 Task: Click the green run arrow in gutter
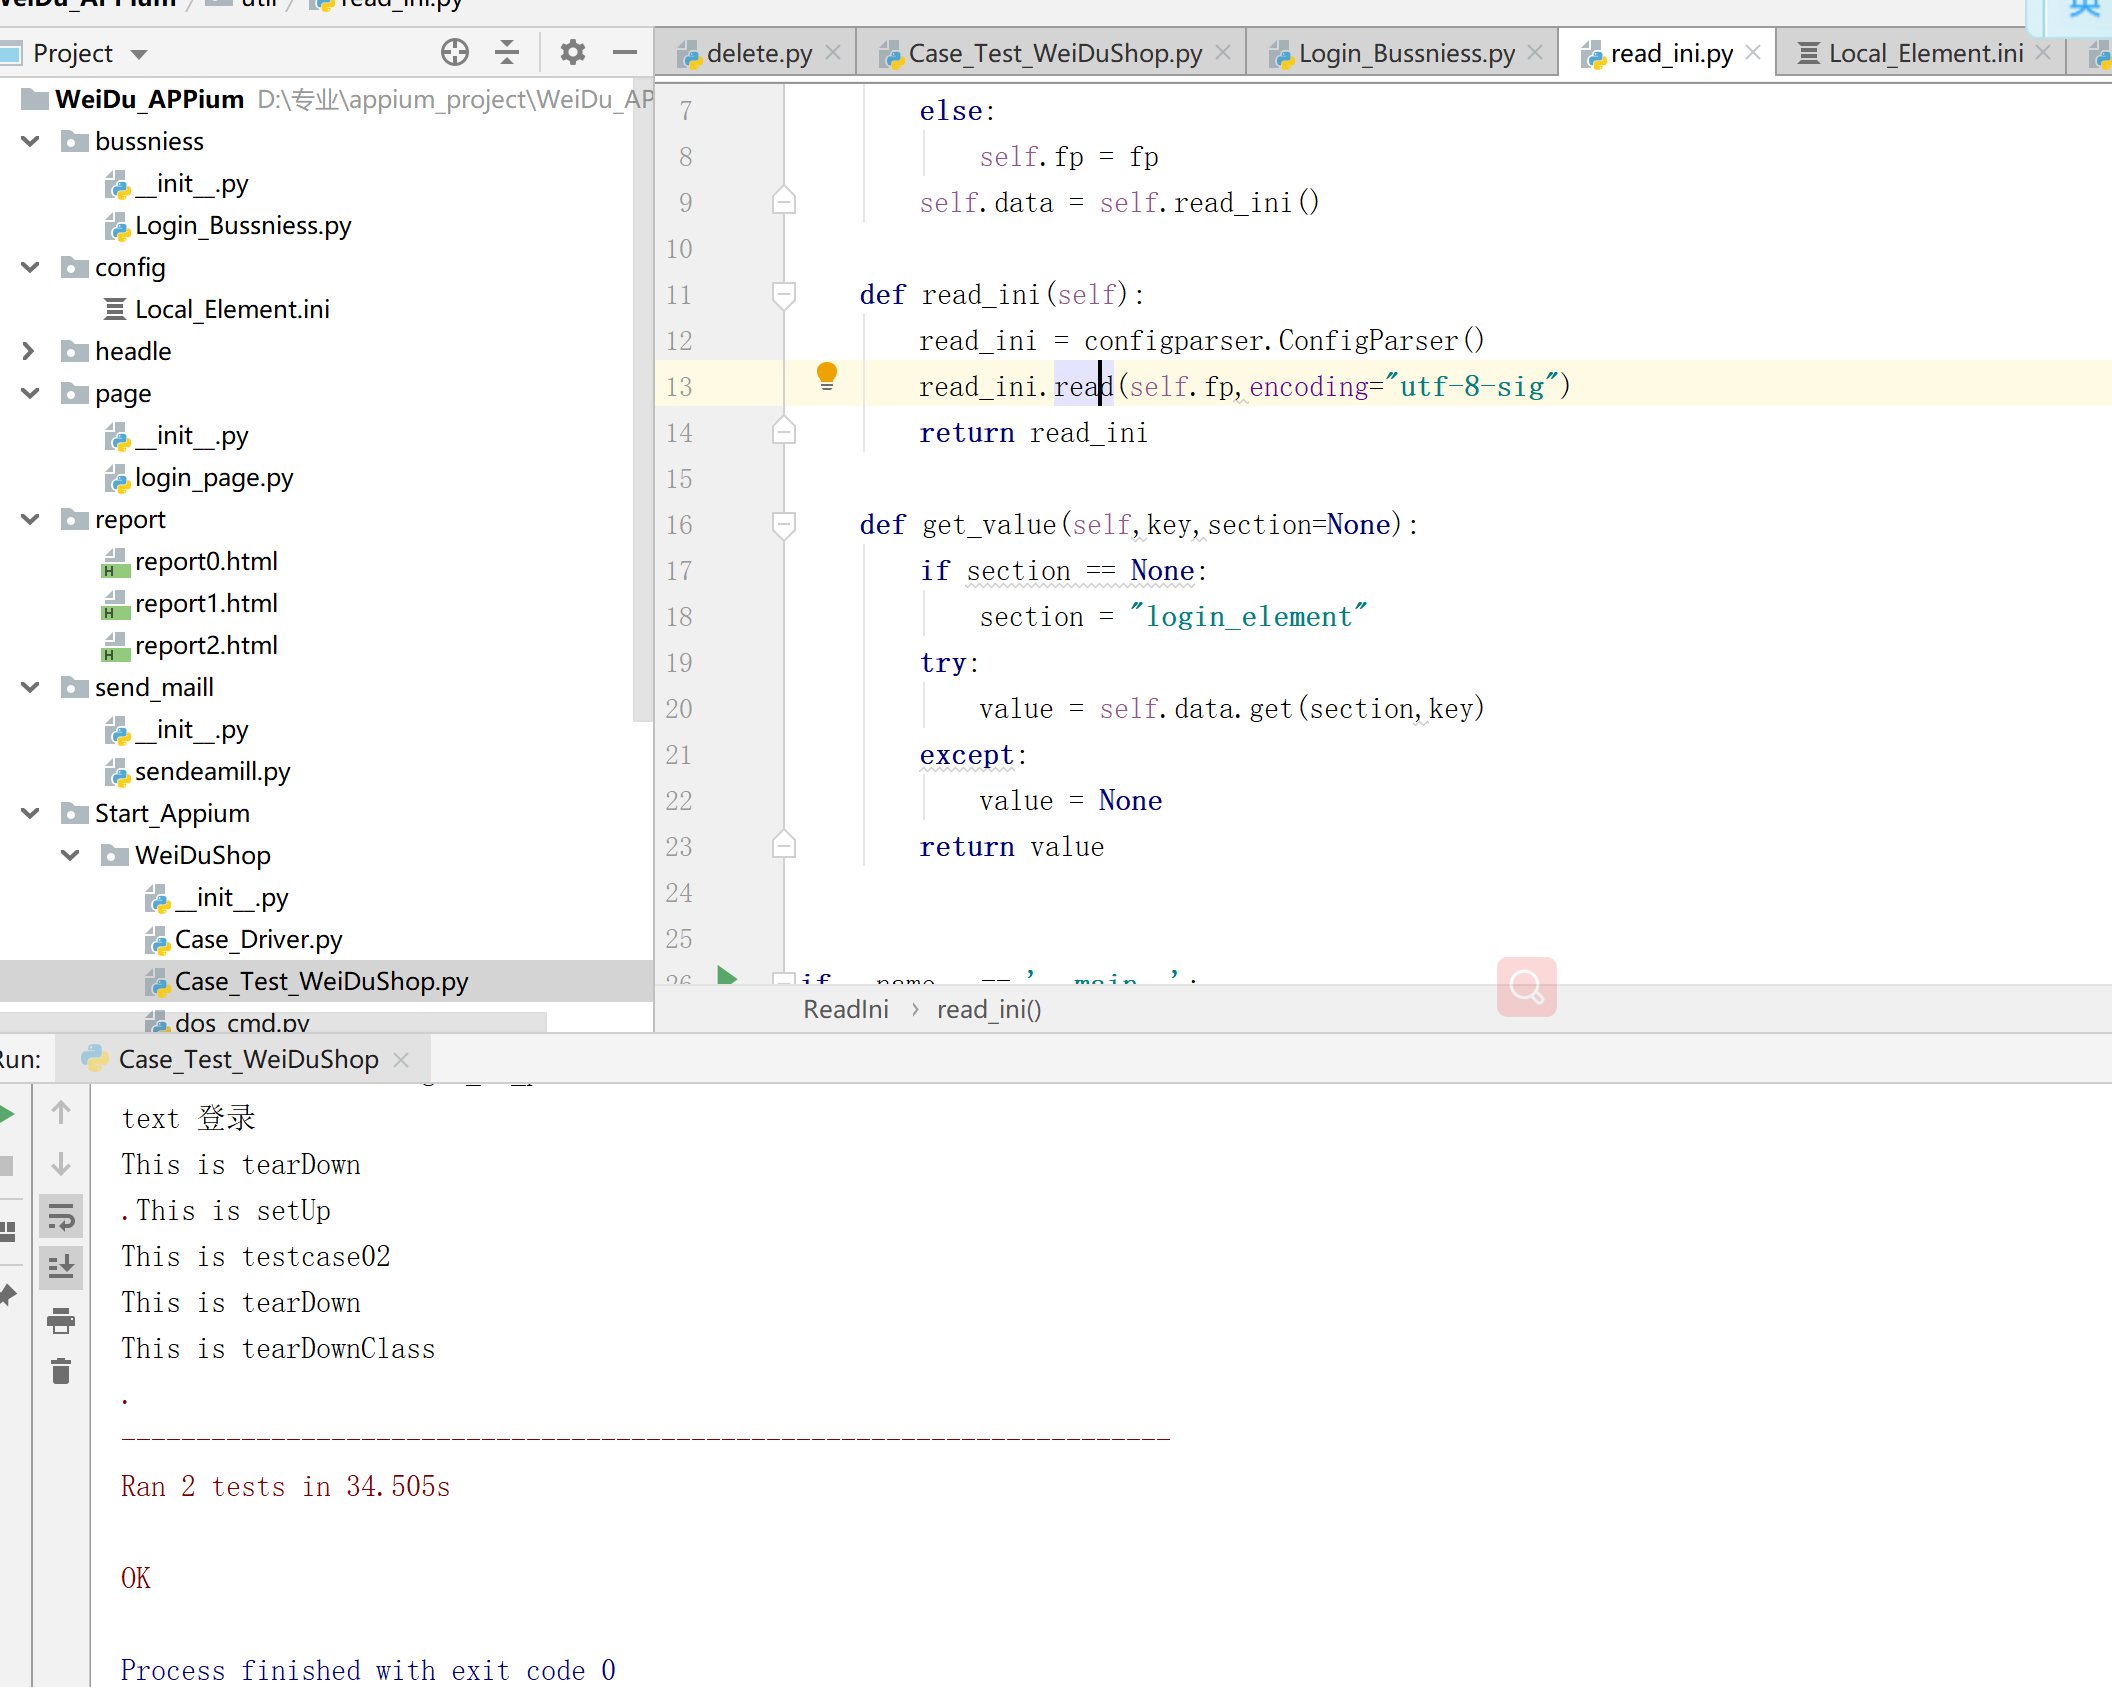727,977
